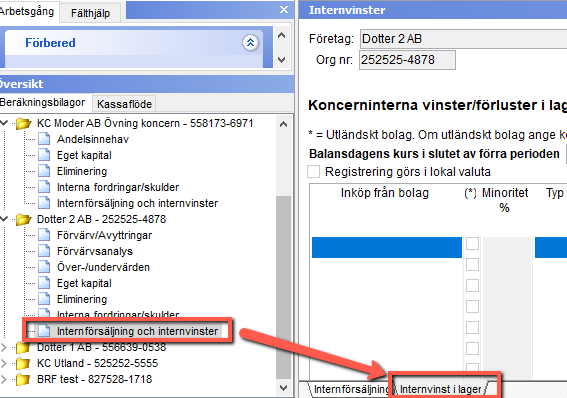The width and height of the screenshot is (567, 398).
Task: Click the Minoritet % cell in first row
Action: click(506, 248)
